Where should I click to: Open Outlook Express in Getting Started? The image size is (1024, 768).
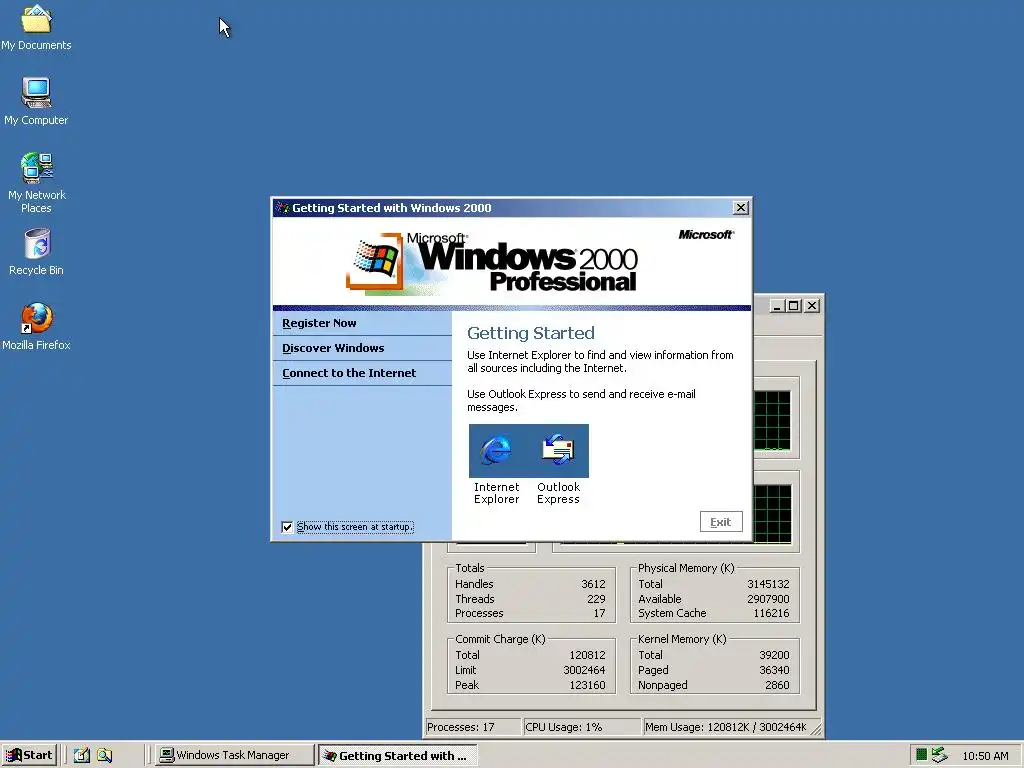coord(558,451)
